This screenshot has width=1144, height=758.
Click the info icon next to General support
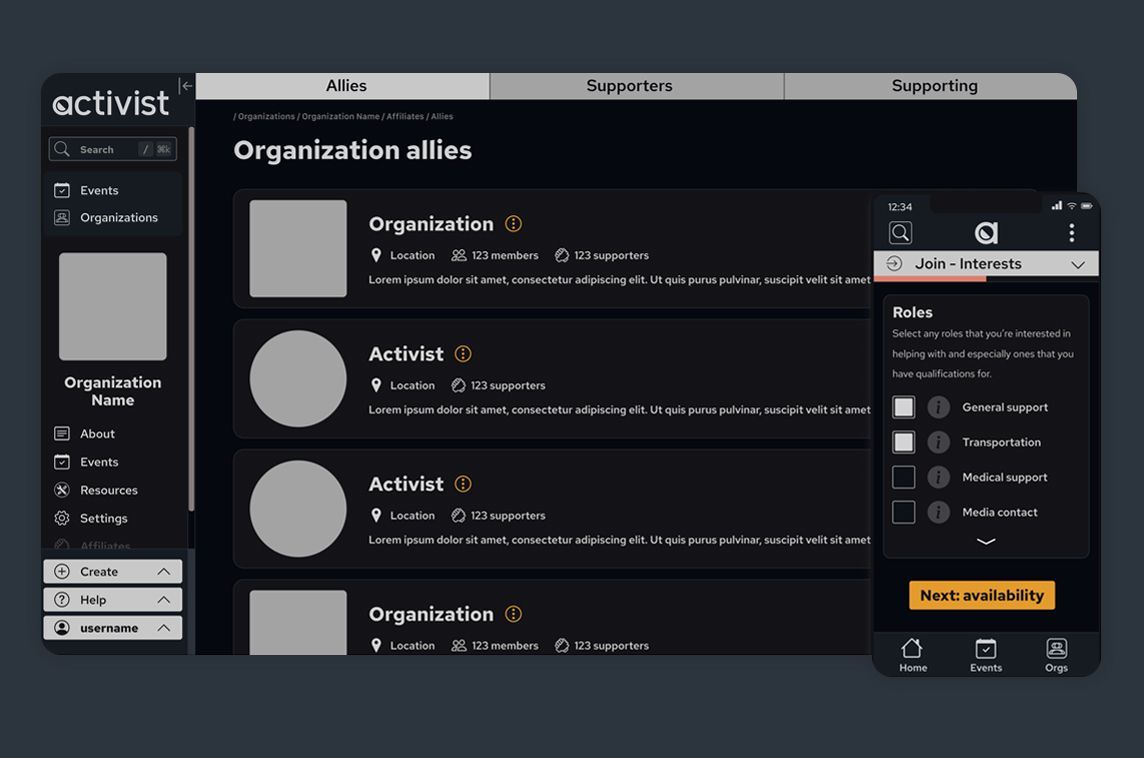click(938, 407)
